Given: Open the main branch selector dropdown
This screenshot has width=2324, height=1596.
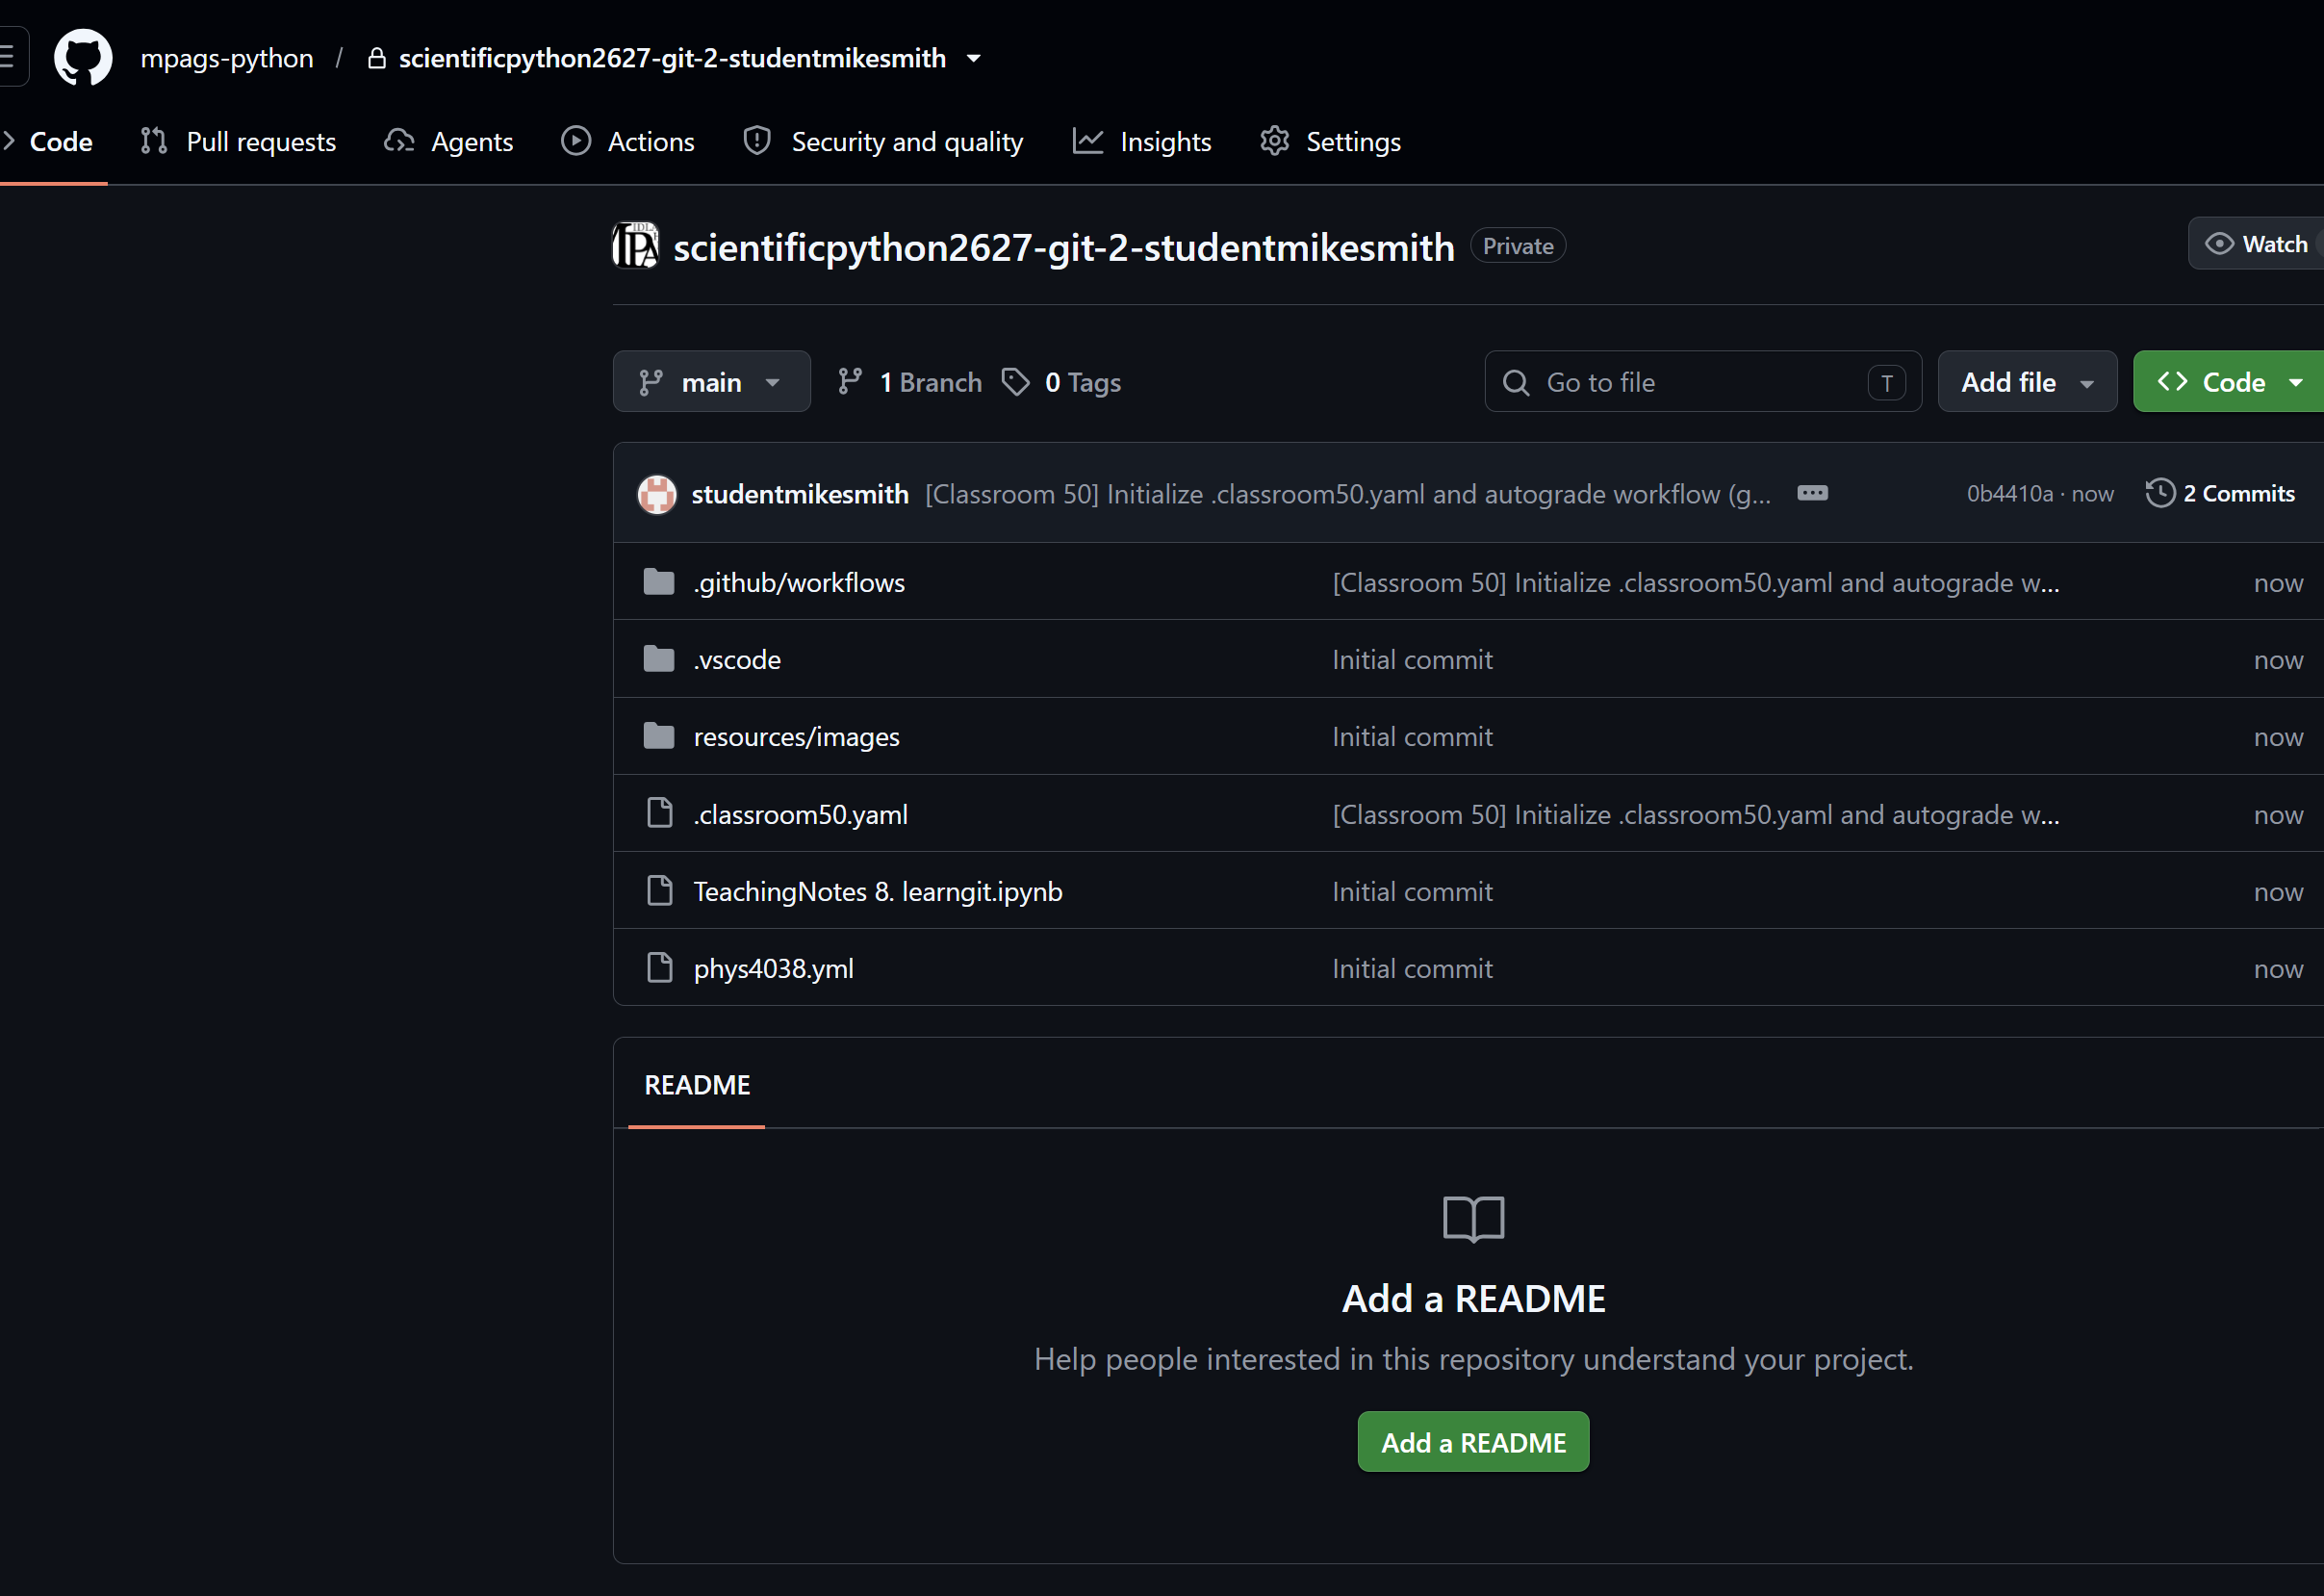Looking at the screenshot, I should pos(711,382).
